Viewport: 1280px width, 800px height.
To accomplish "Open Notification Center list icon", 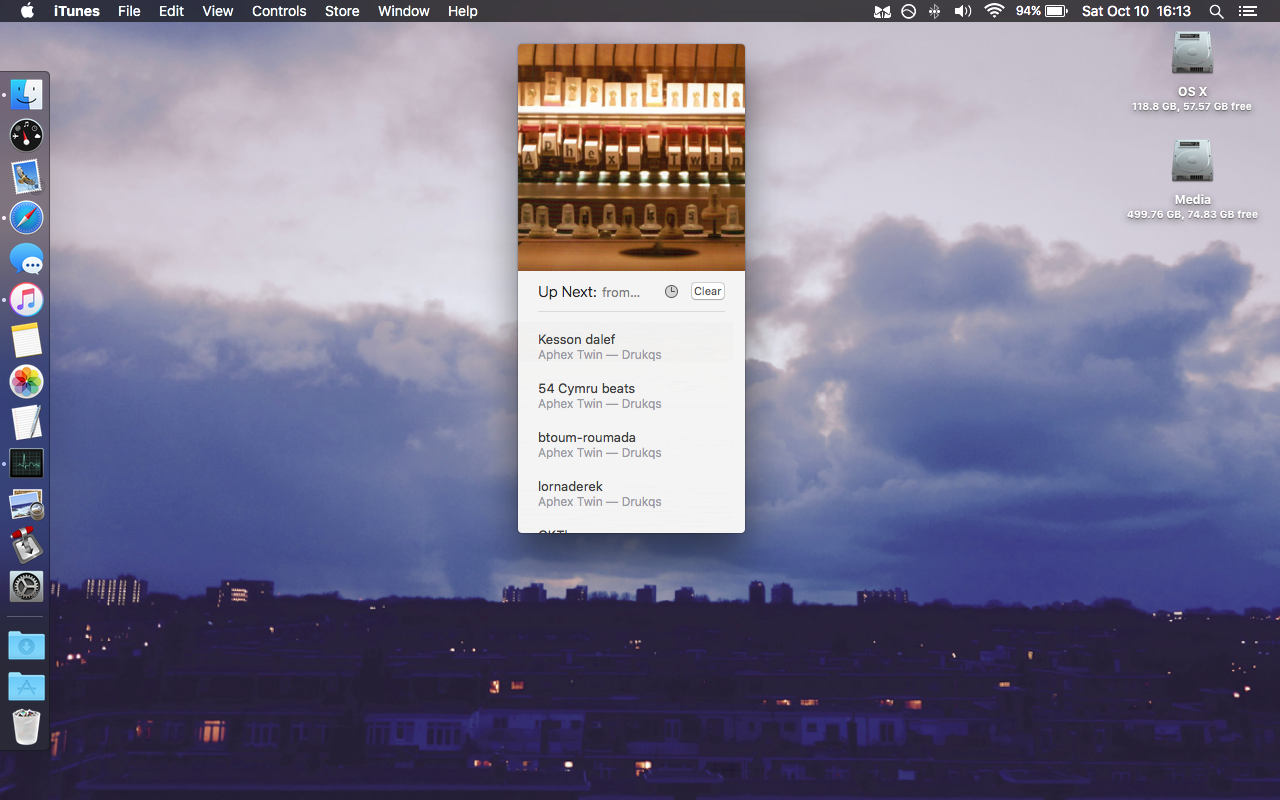I will click(x=1247, y=11).
